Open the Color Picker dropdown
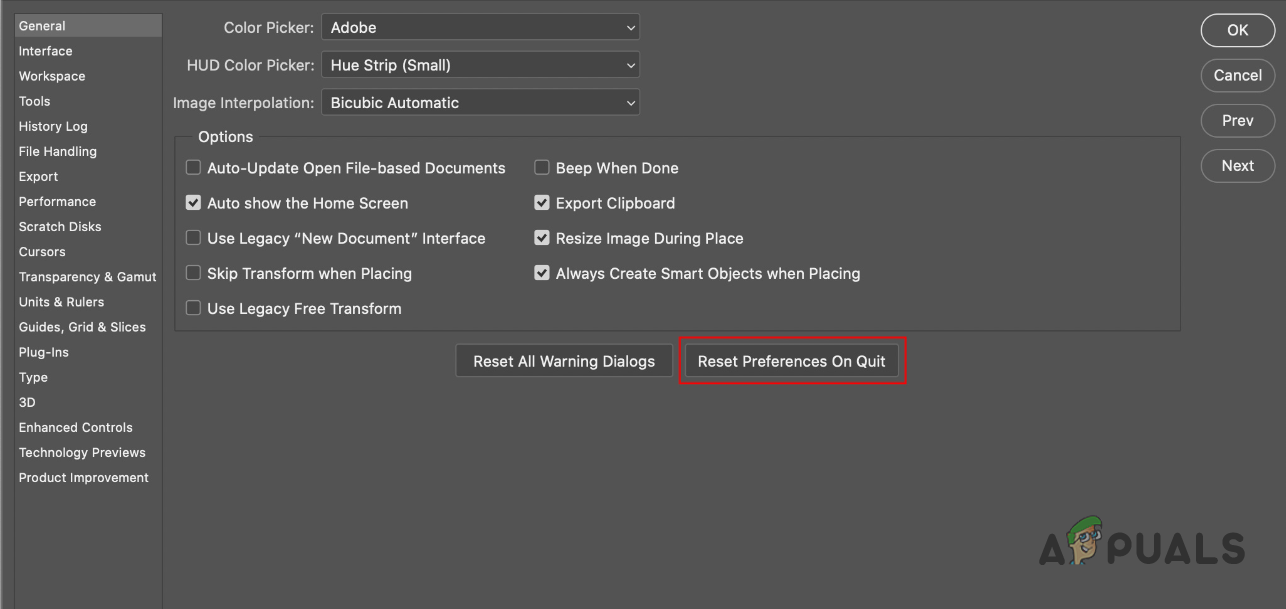This screenshot has height=609, width=1286. 480,27
